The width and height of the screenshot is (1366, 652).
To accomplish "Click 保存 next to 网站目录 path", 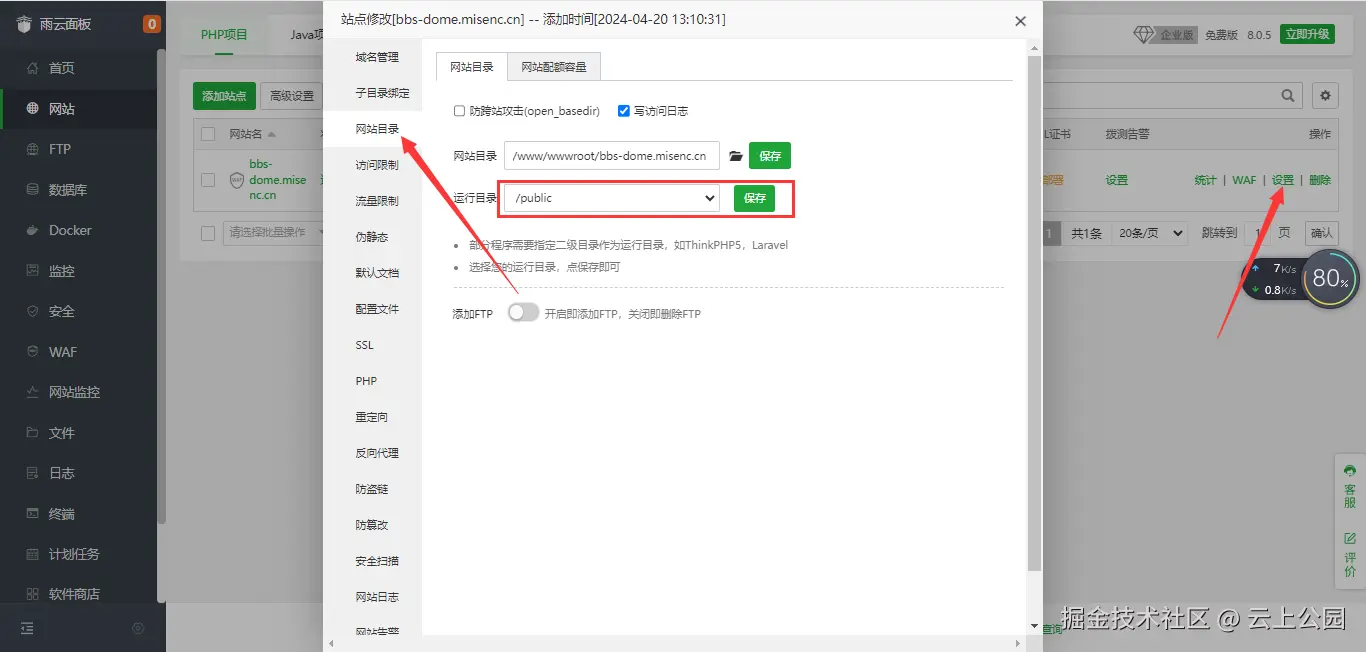I will pos(770,156).
